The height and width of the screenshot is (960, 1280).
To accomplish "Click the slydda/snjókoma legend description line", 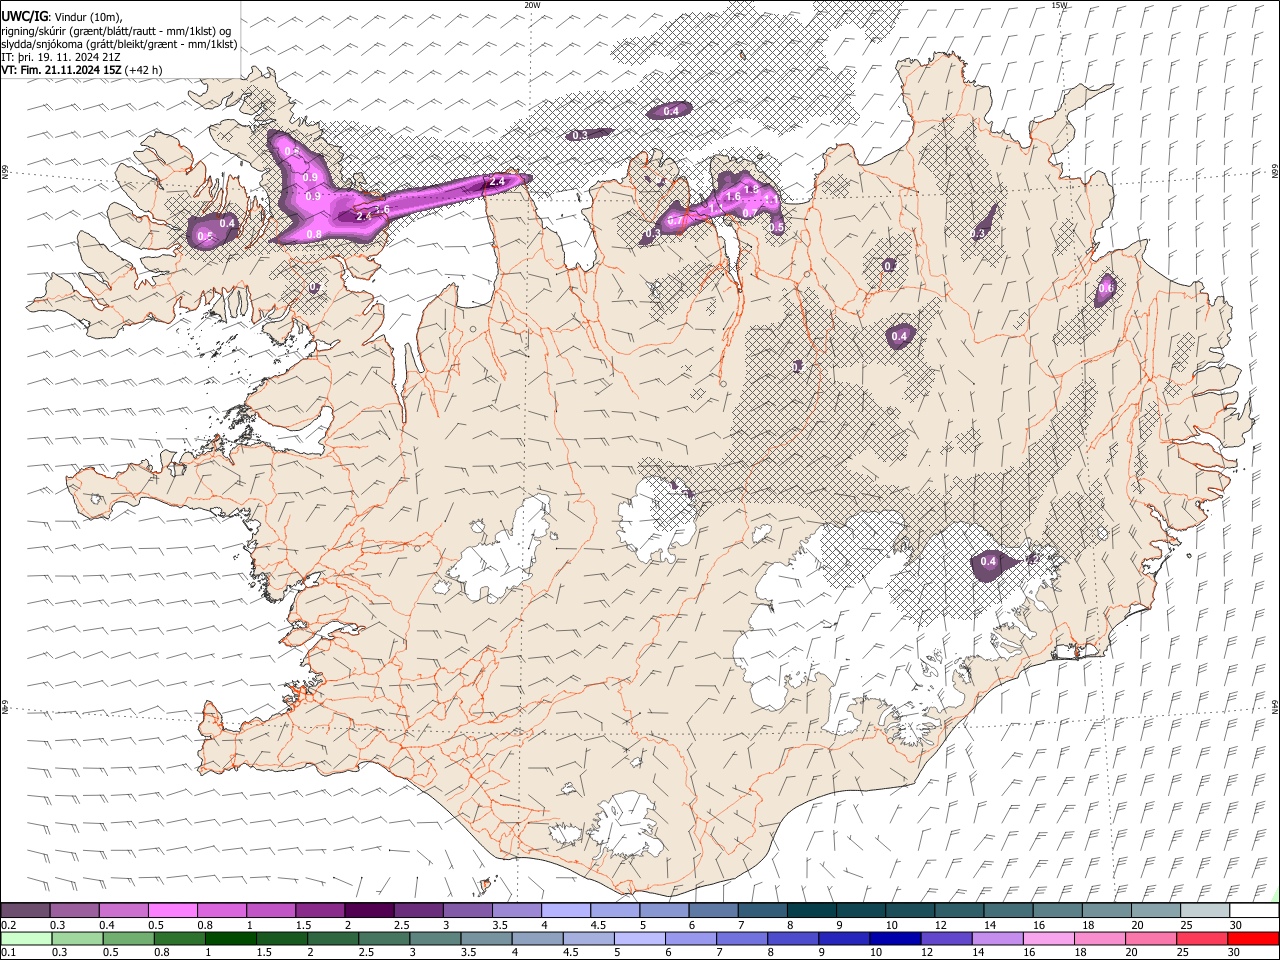I will pyautogui.click(x=119, y=44).
